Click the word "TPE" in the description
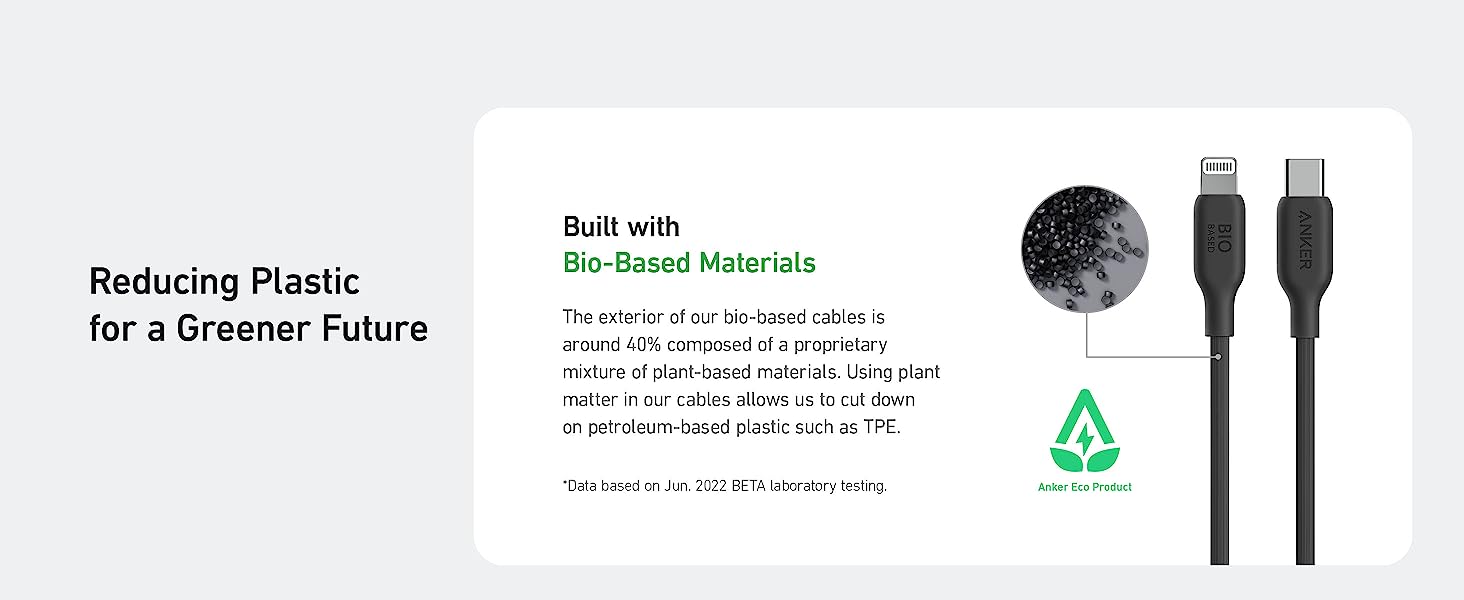1464x600 pixels. tap(880, 427)
